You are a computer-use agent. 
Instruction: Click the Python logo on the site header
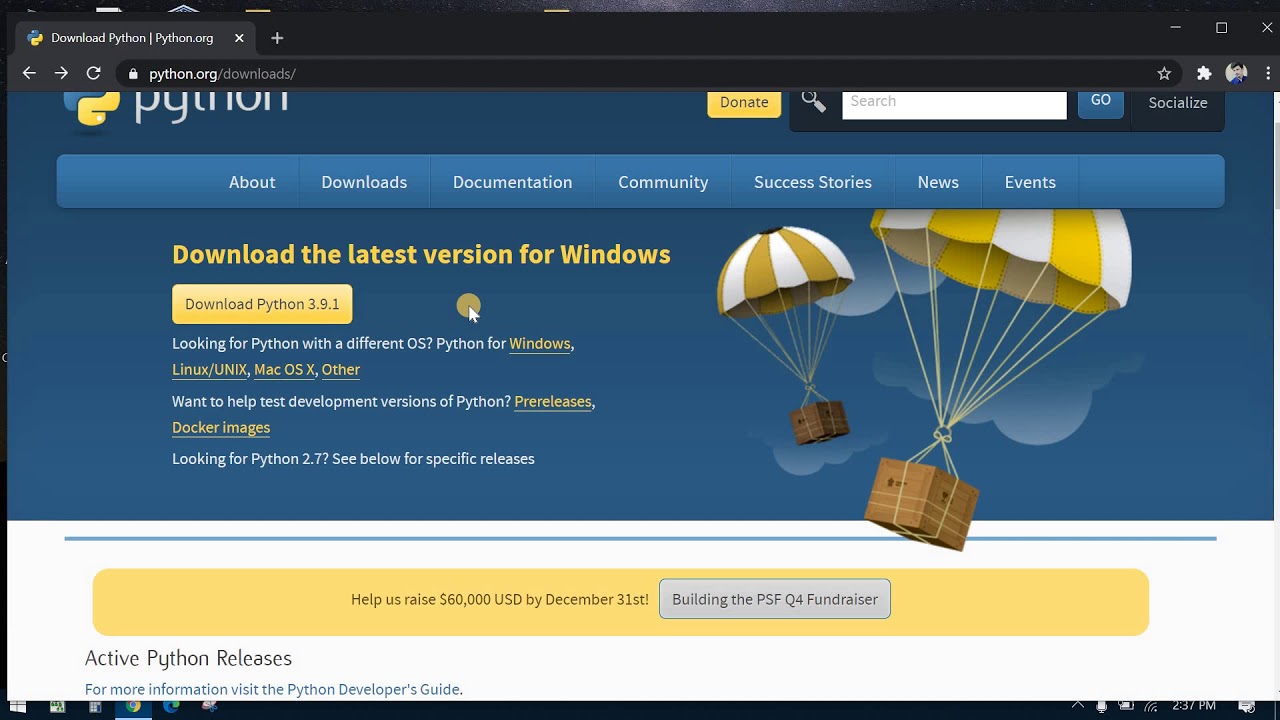tap(176, 108)
